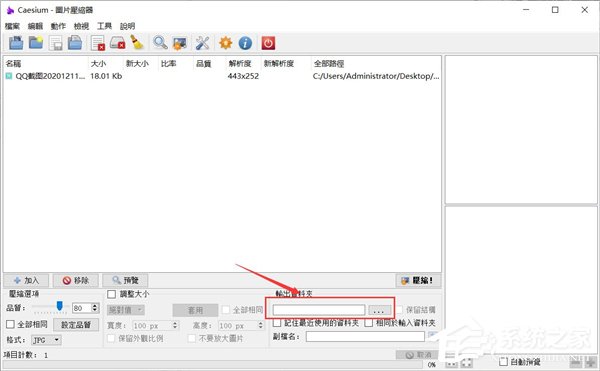Screen dimensions: 600x371
Task: Open the 編輯 menu
Action: click(x=35, y=26)
